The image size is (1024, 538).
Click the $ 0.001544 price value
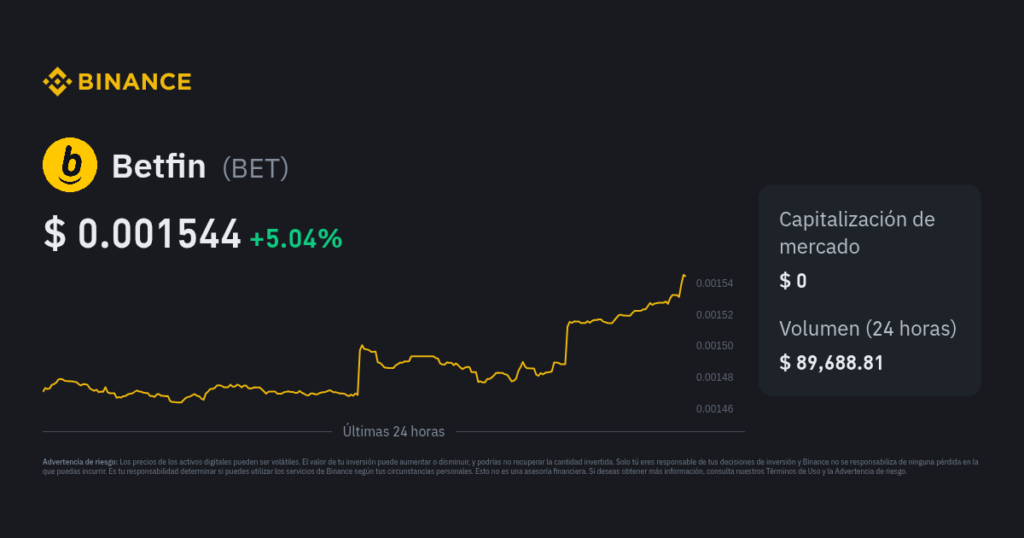142,235
